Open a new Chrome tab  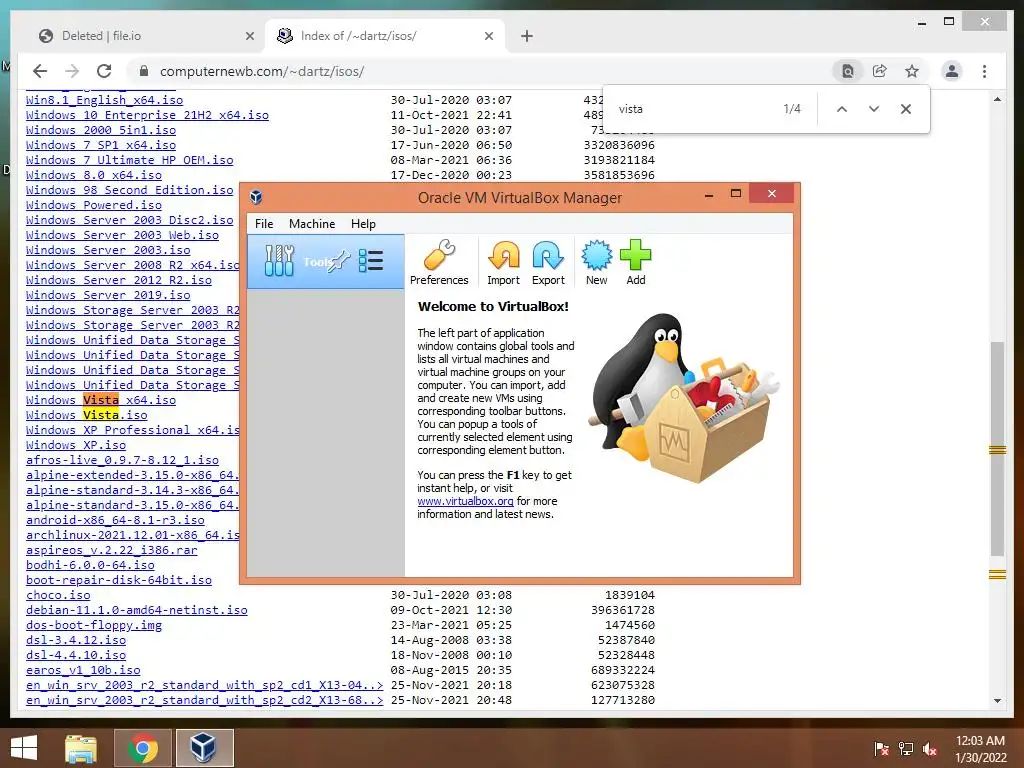coord(527,36)
